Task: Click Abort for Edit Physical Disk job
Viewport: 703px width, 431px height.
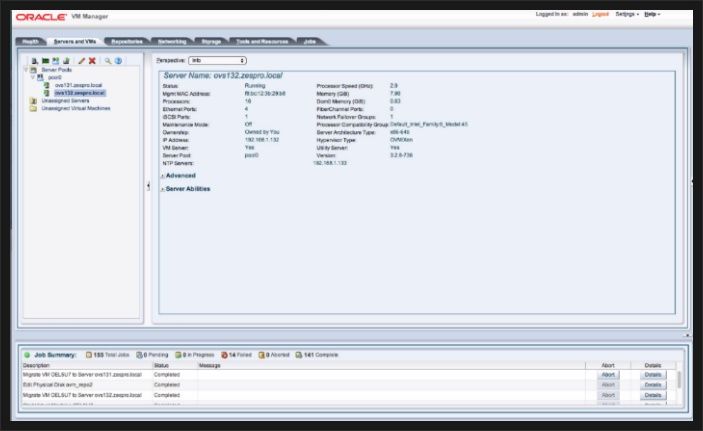Action: [x=608, y=385]
